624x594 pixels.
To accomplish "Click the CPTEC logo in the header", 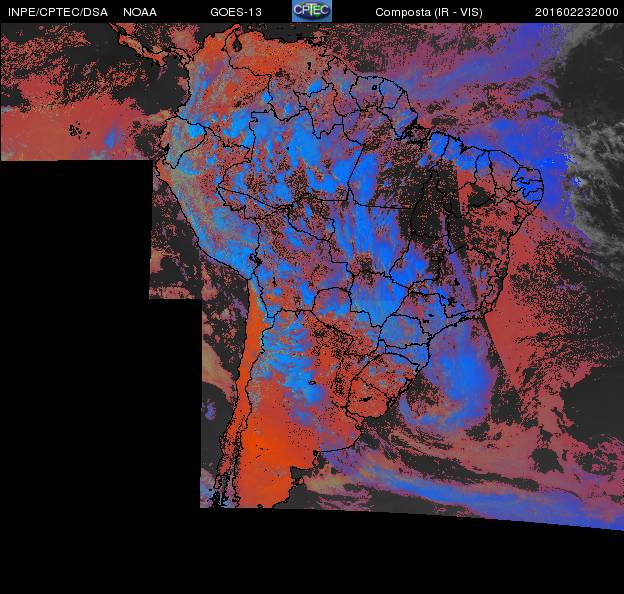I will [311, 11].
